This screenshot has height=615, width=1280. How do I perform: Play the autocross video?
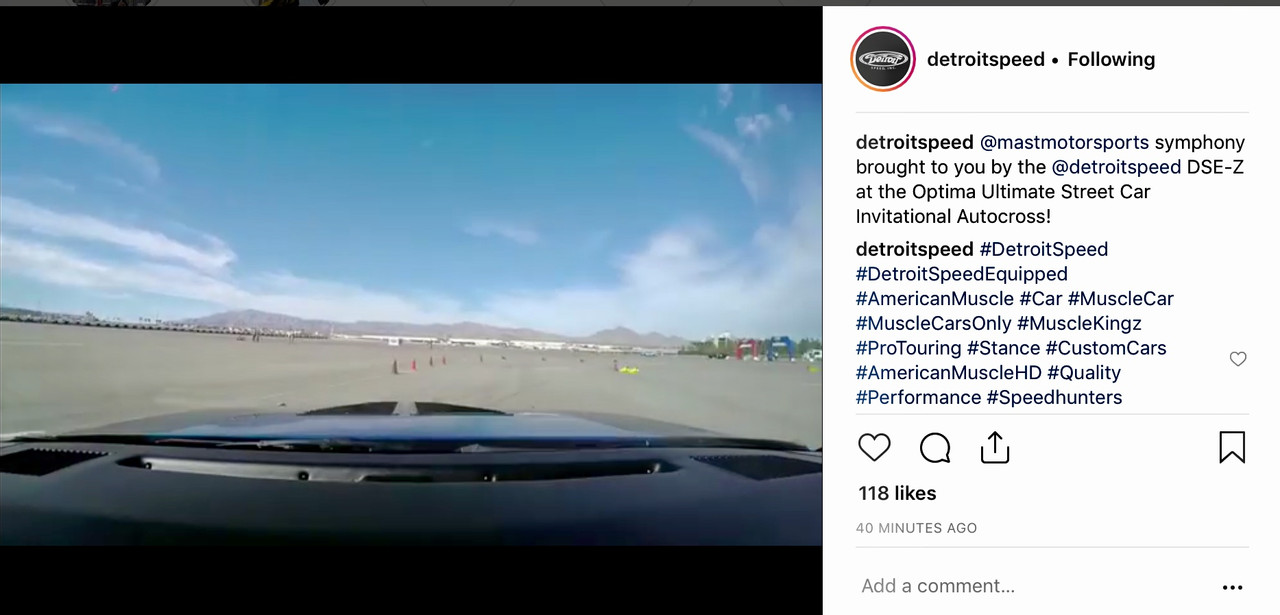(411, 314)
